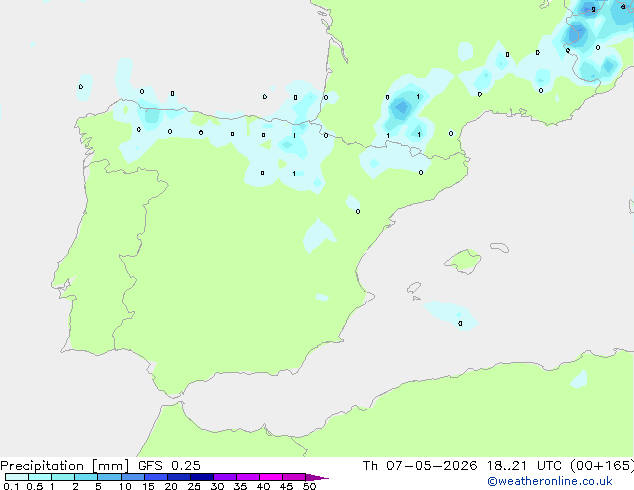634x490 pixels.
Task: Select the dark navy swatch between 25 and 30
Action: pyautogui.click(x=202, y=477)
